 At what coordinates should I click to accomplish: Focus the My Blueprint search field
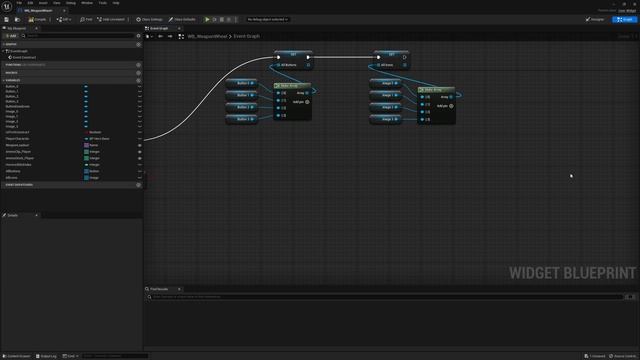click(78, 36)
